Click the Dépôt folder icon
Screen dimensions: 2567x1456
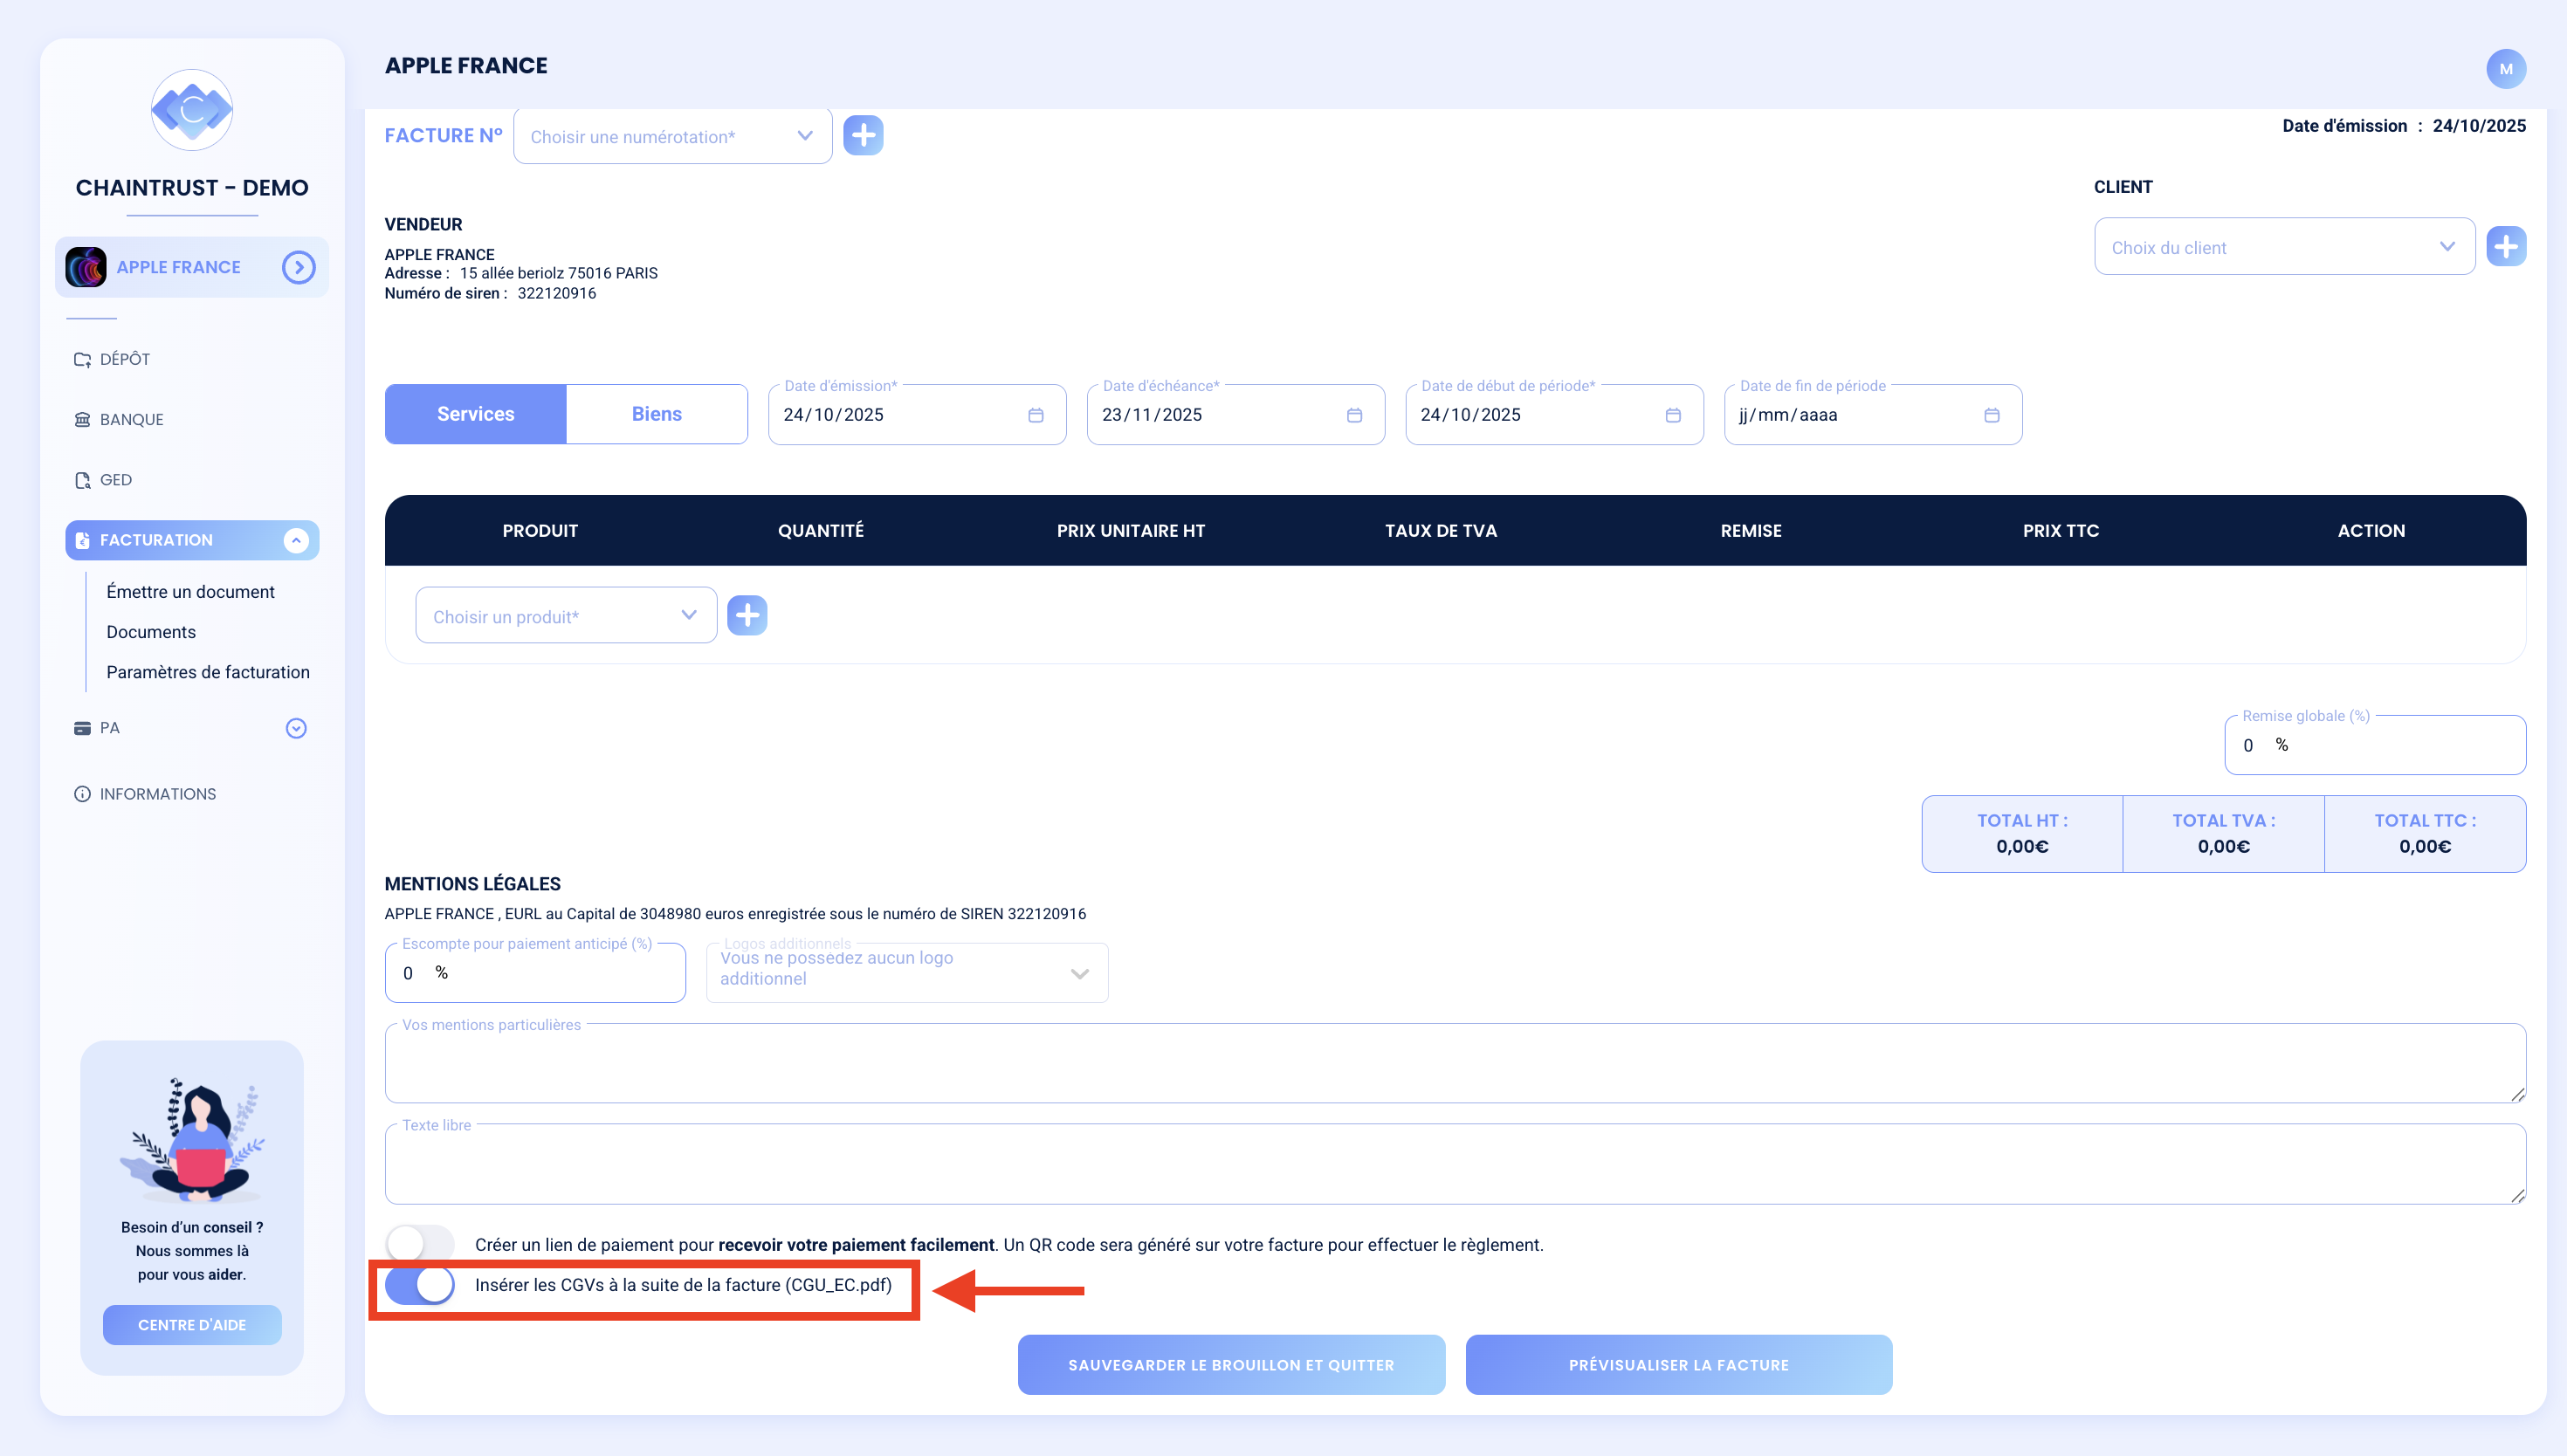82,359
